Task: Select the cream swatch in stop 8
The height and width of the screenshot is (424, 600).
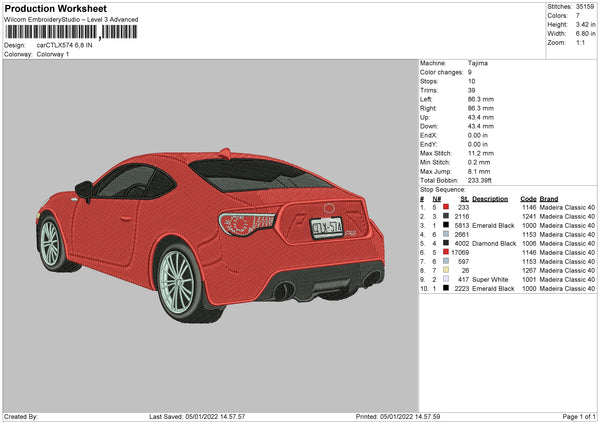Action: coord(444,270)
